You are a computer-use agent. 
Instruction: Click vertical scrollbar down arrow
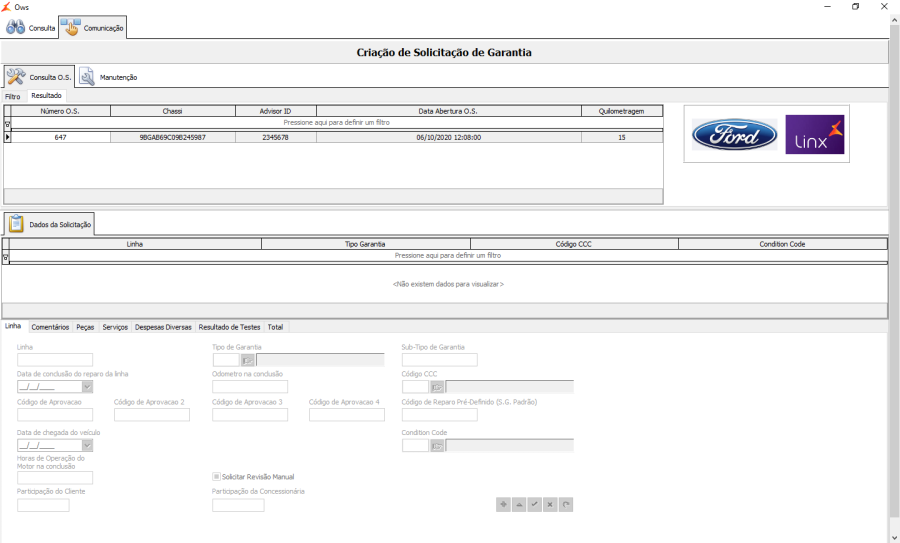(894, 537)
